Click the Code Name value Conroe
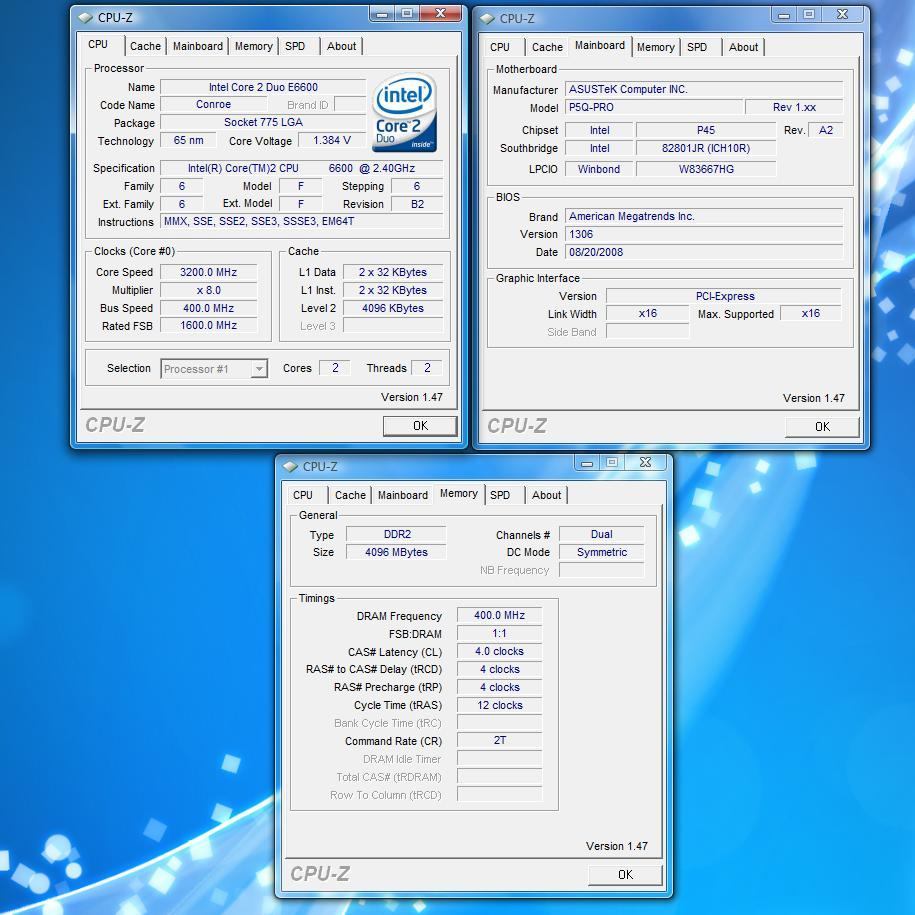 tap(214, 104)
